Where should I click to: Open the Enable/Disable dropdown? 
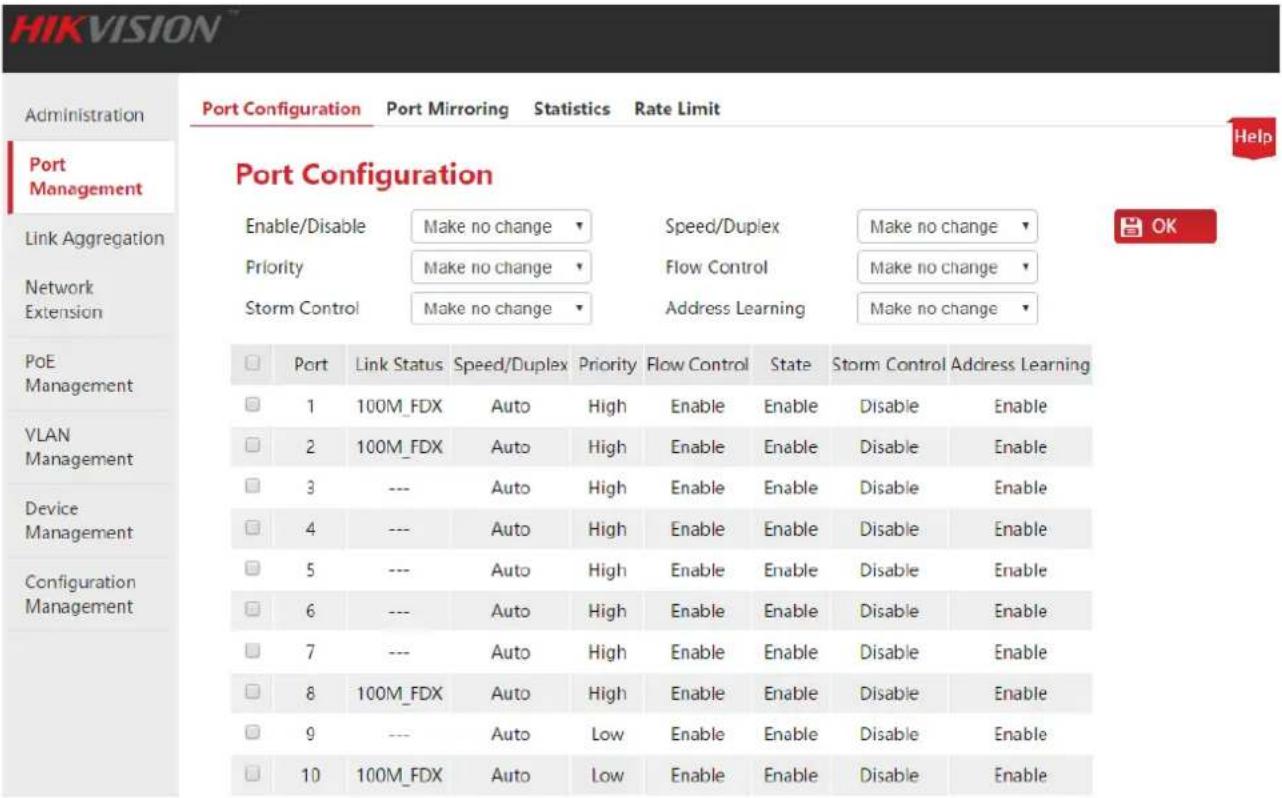pyautogui.click(x=501, y=227)
